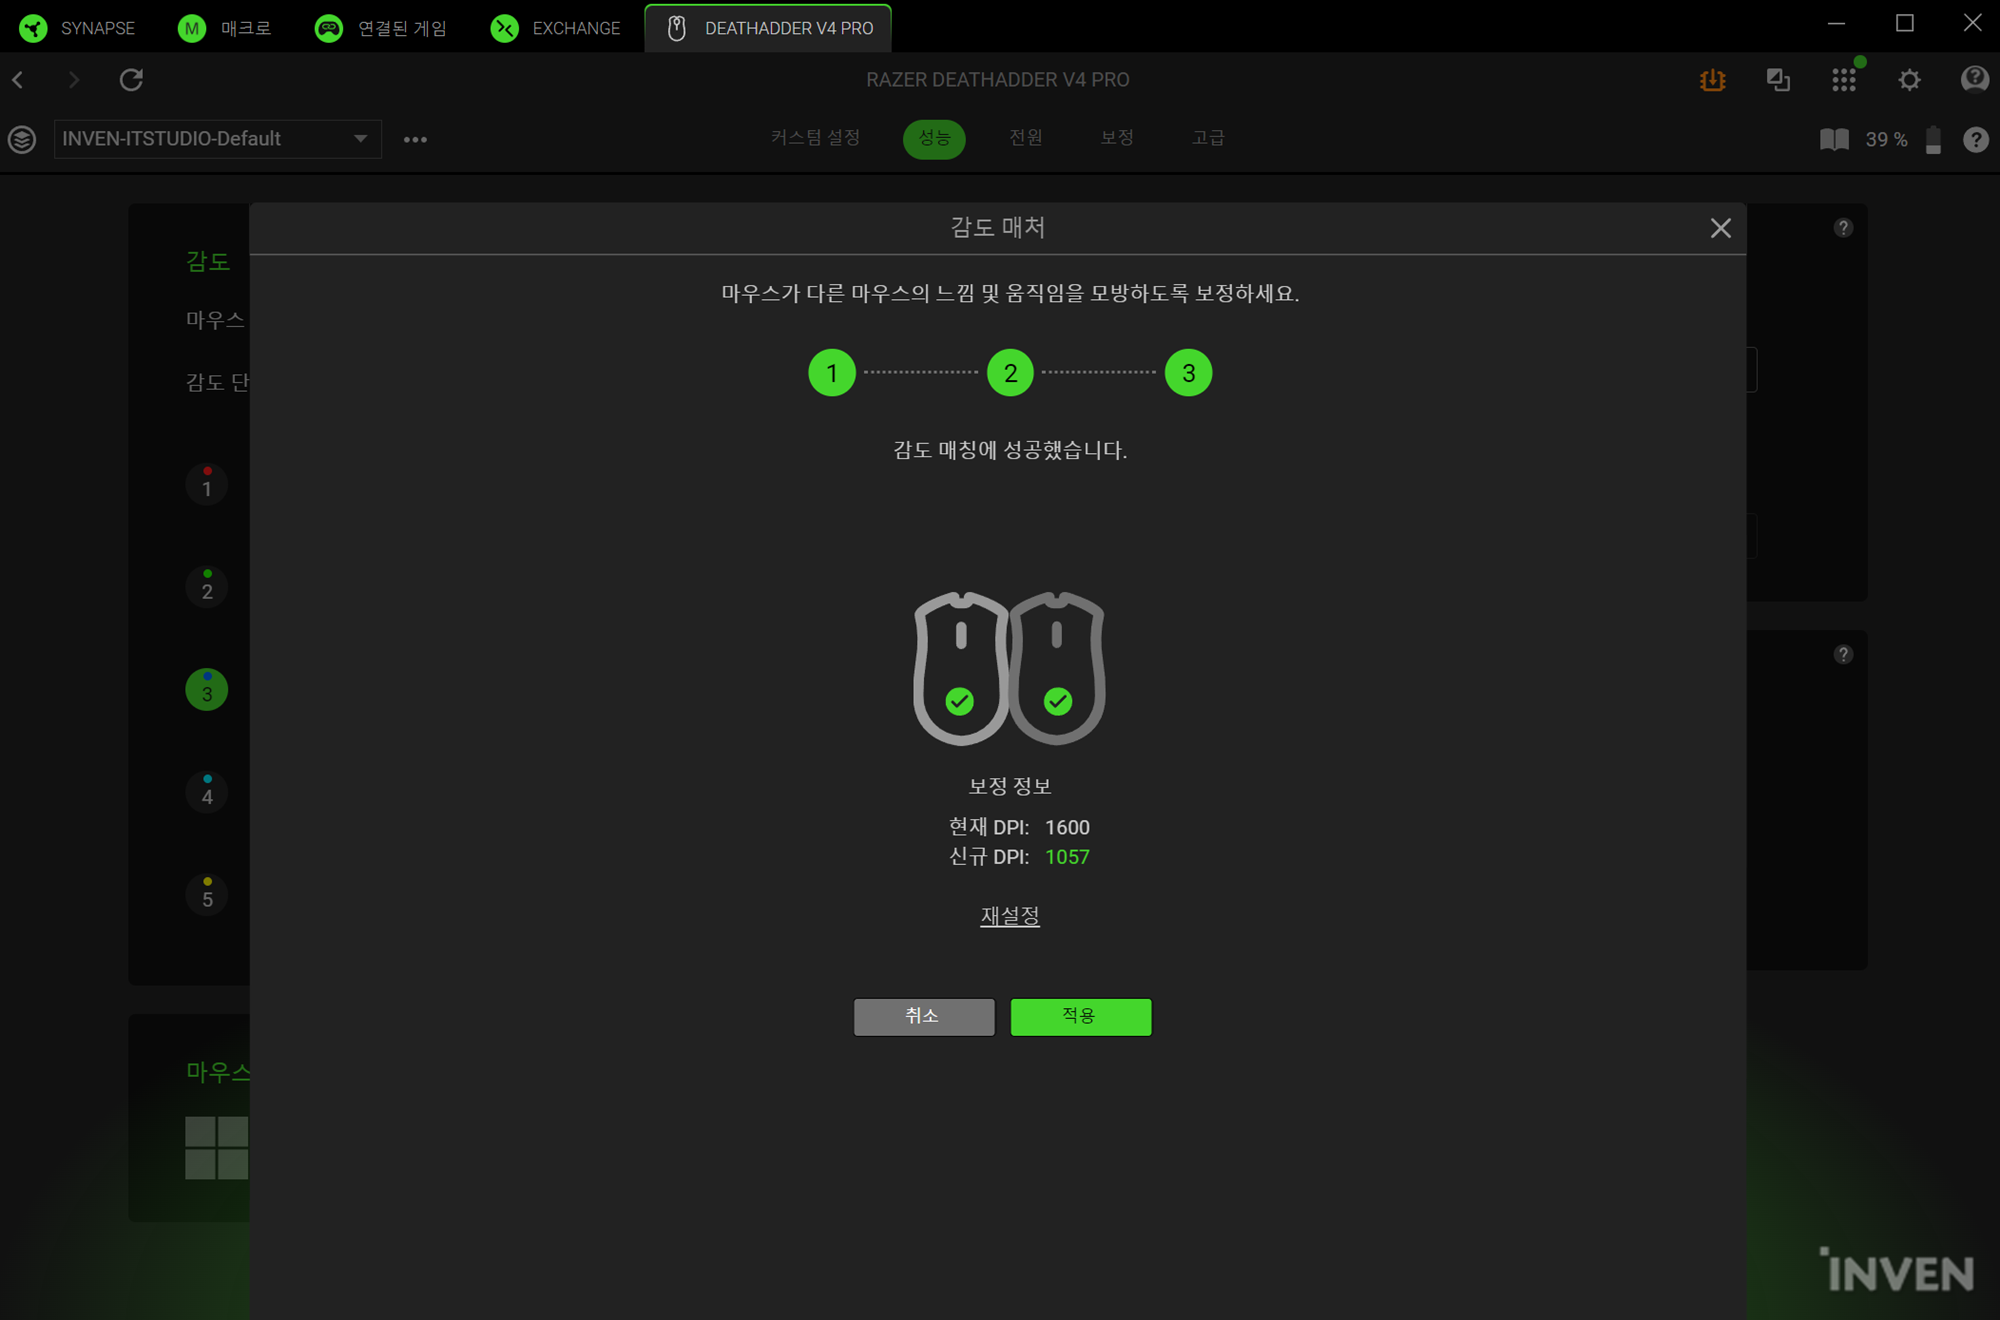Click the upper panel help question mark
2000x1320 pixels.
point(1843,228)
